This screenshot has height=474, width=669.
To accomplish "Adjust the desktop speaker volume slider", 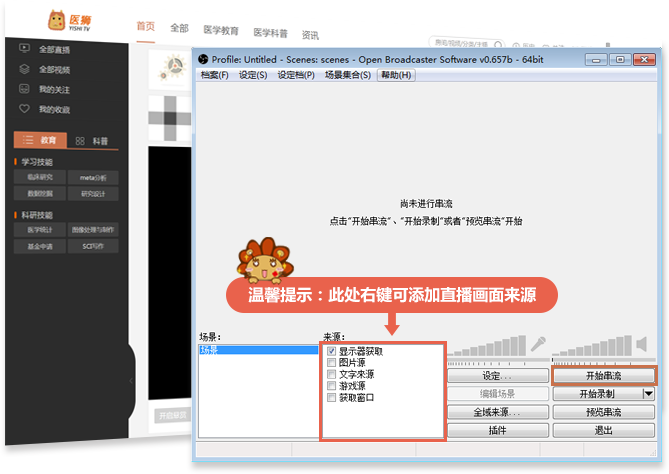I will coord(603,361).
